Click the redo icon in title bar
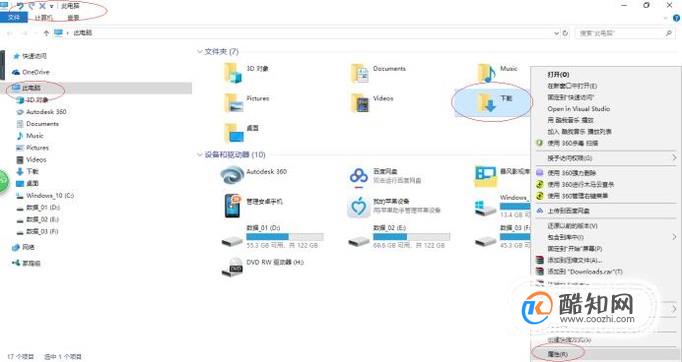Screen dimensions: 682x362 pos(31,6)
